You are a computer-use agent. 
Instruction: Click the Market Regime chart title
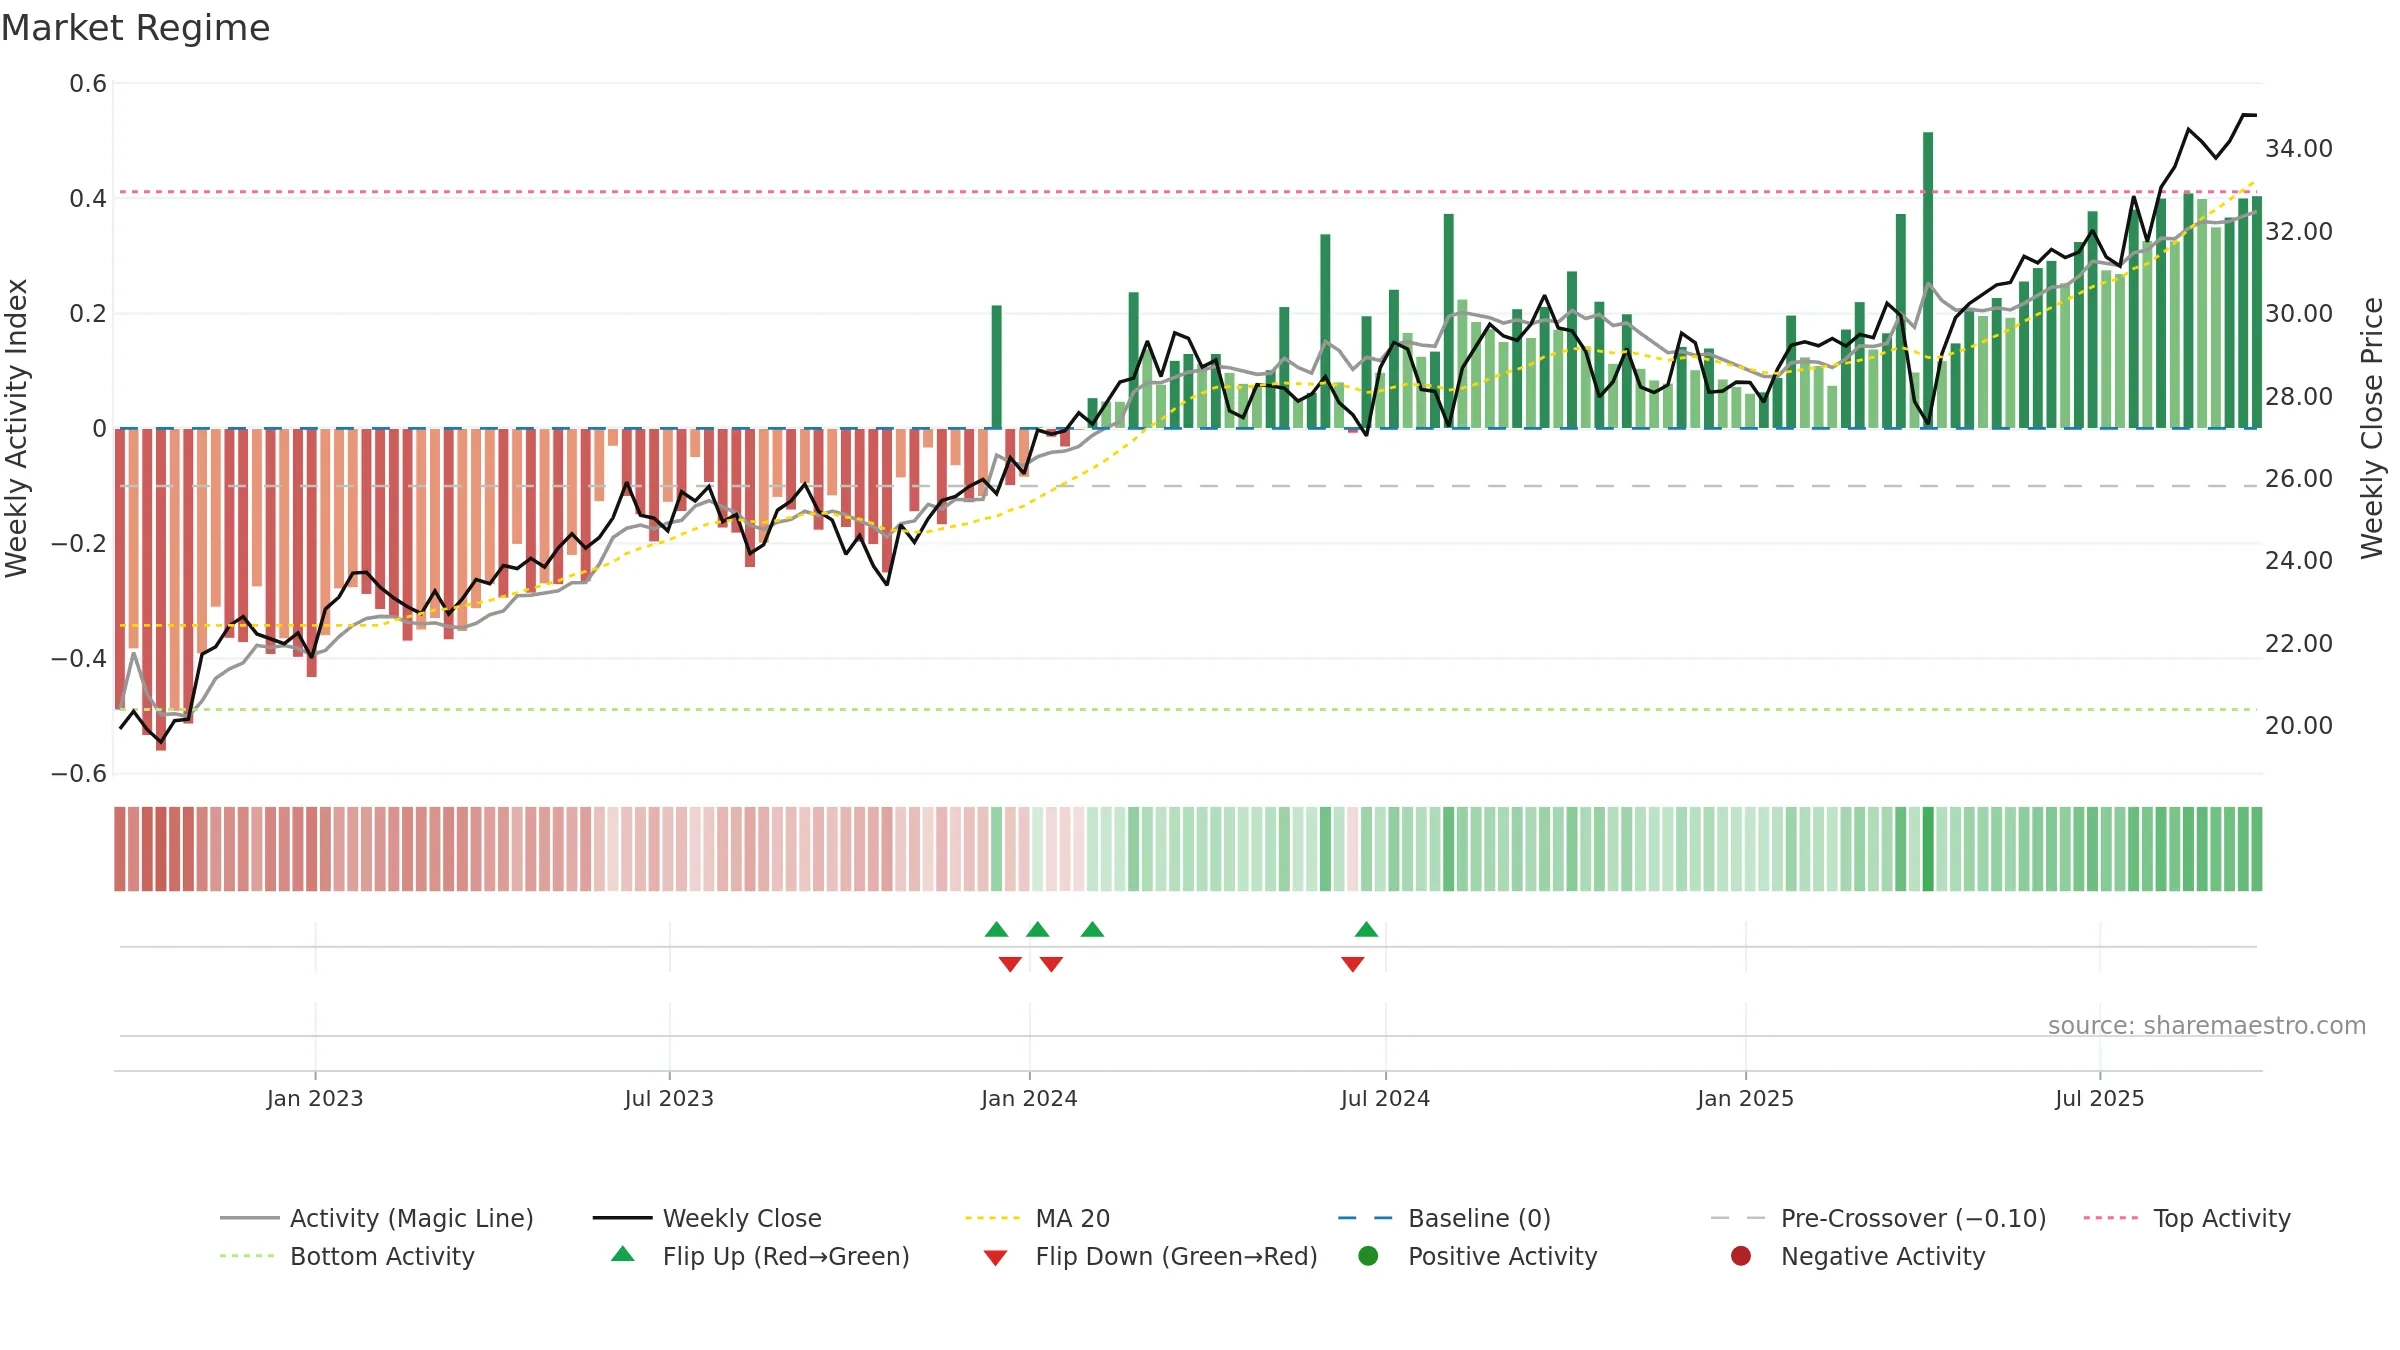click(136, 28)
